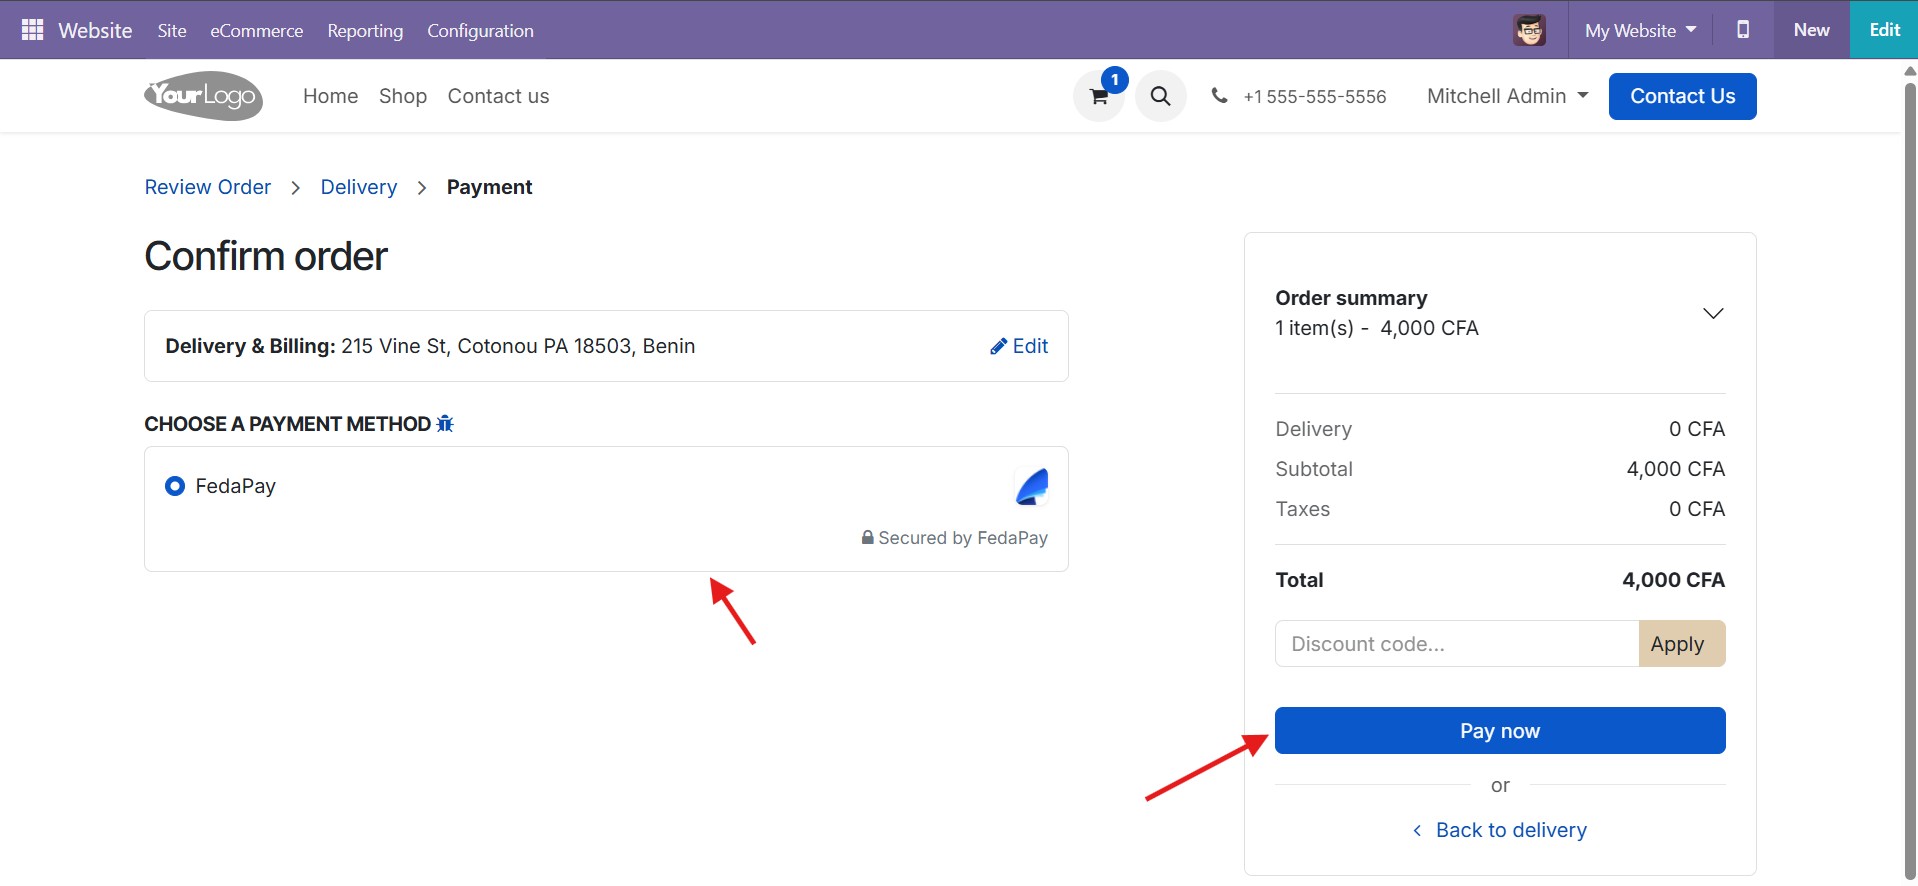This screenshot has height=886, width=1918.
Task: Click the Confirm order heading
Action: point(266,256)
